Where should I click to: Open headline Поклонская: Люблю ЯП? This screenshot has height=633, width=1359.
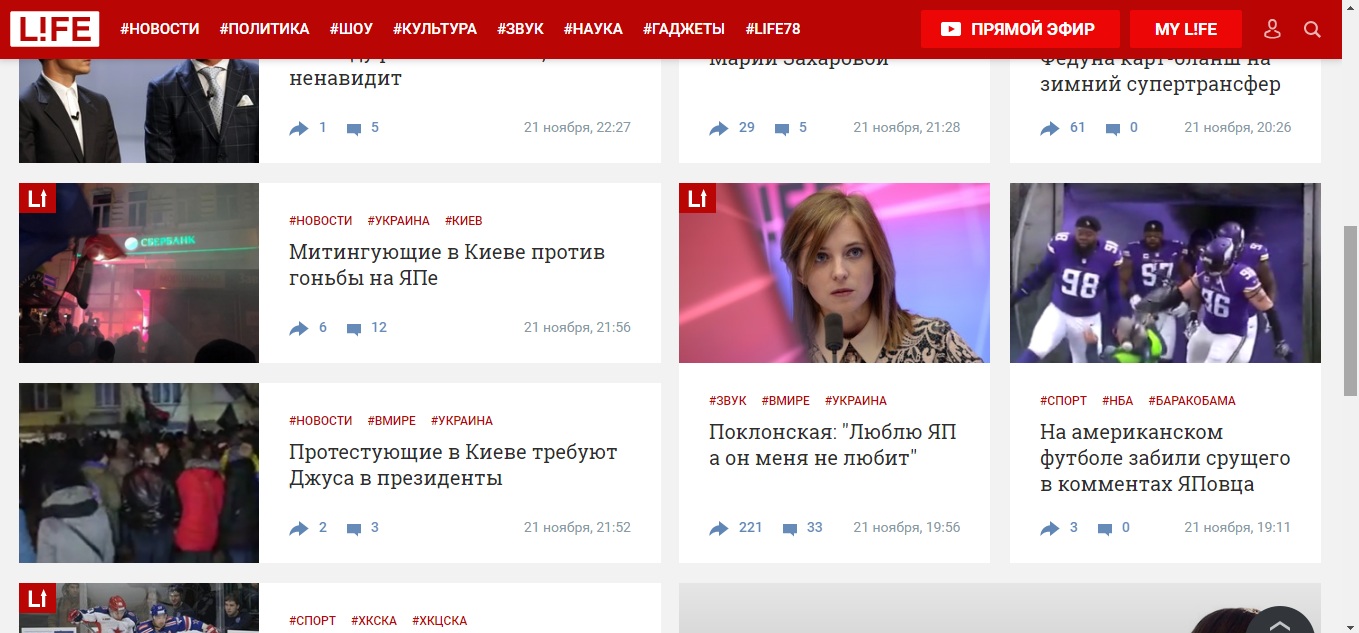point(832,445)
